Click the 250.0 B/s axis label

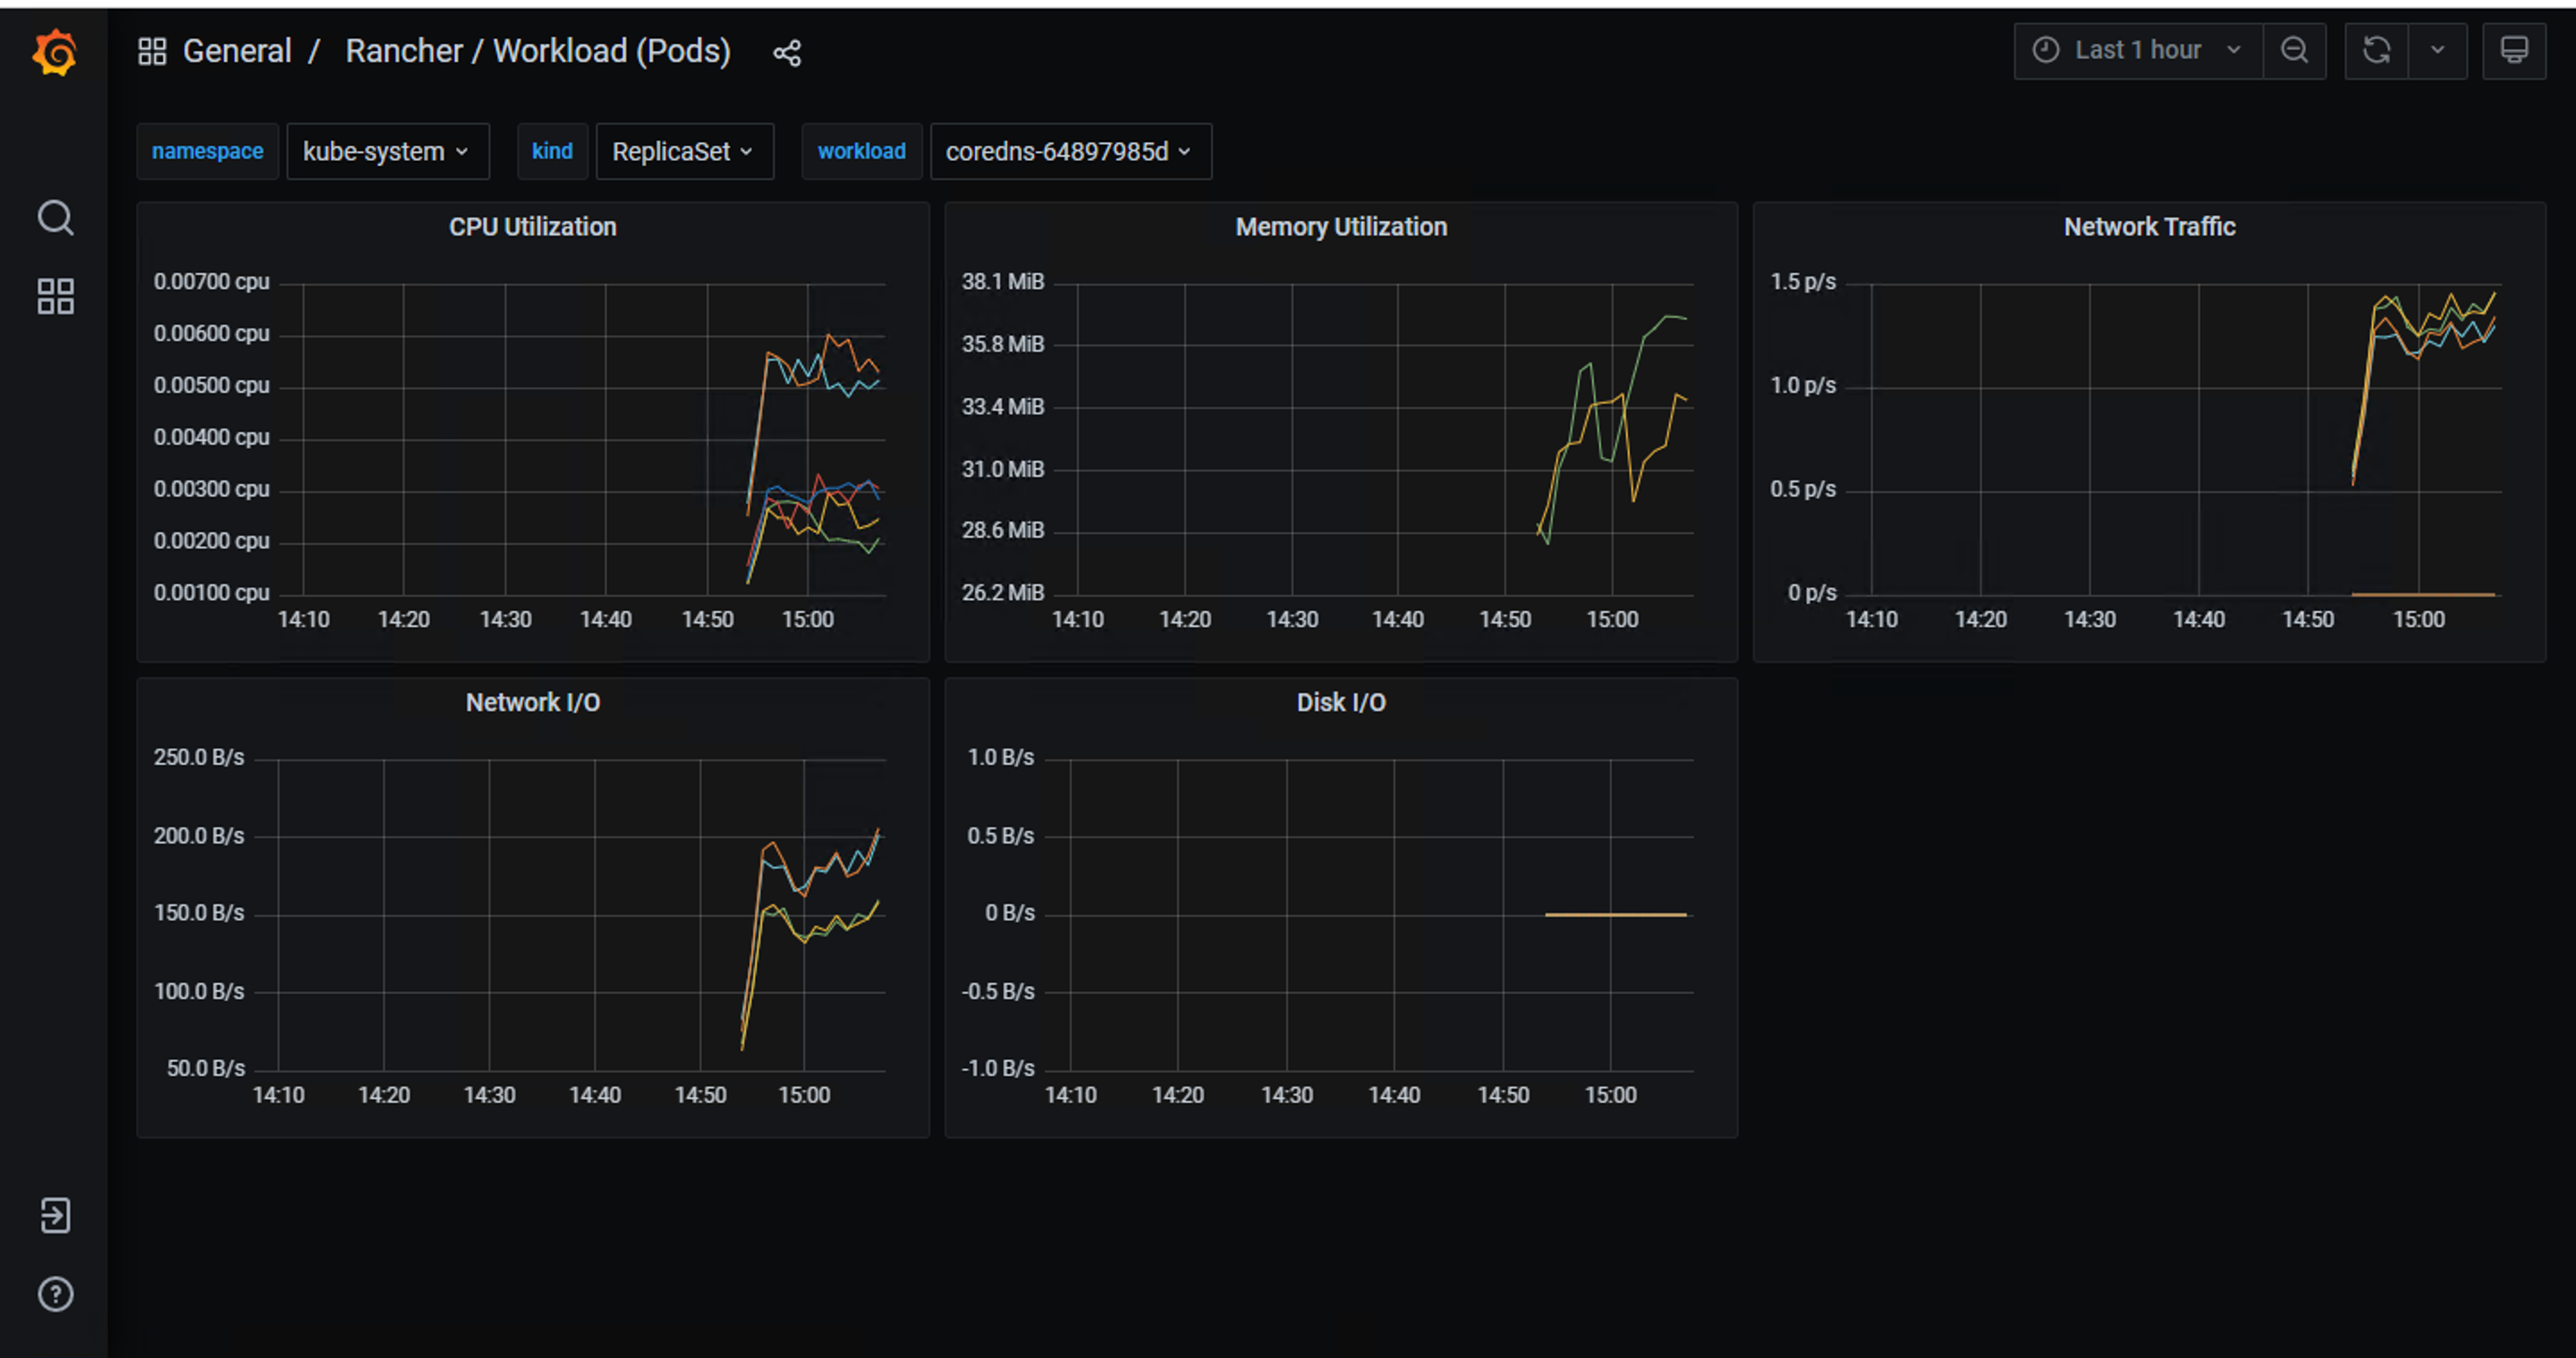click(x=199, y=758)
